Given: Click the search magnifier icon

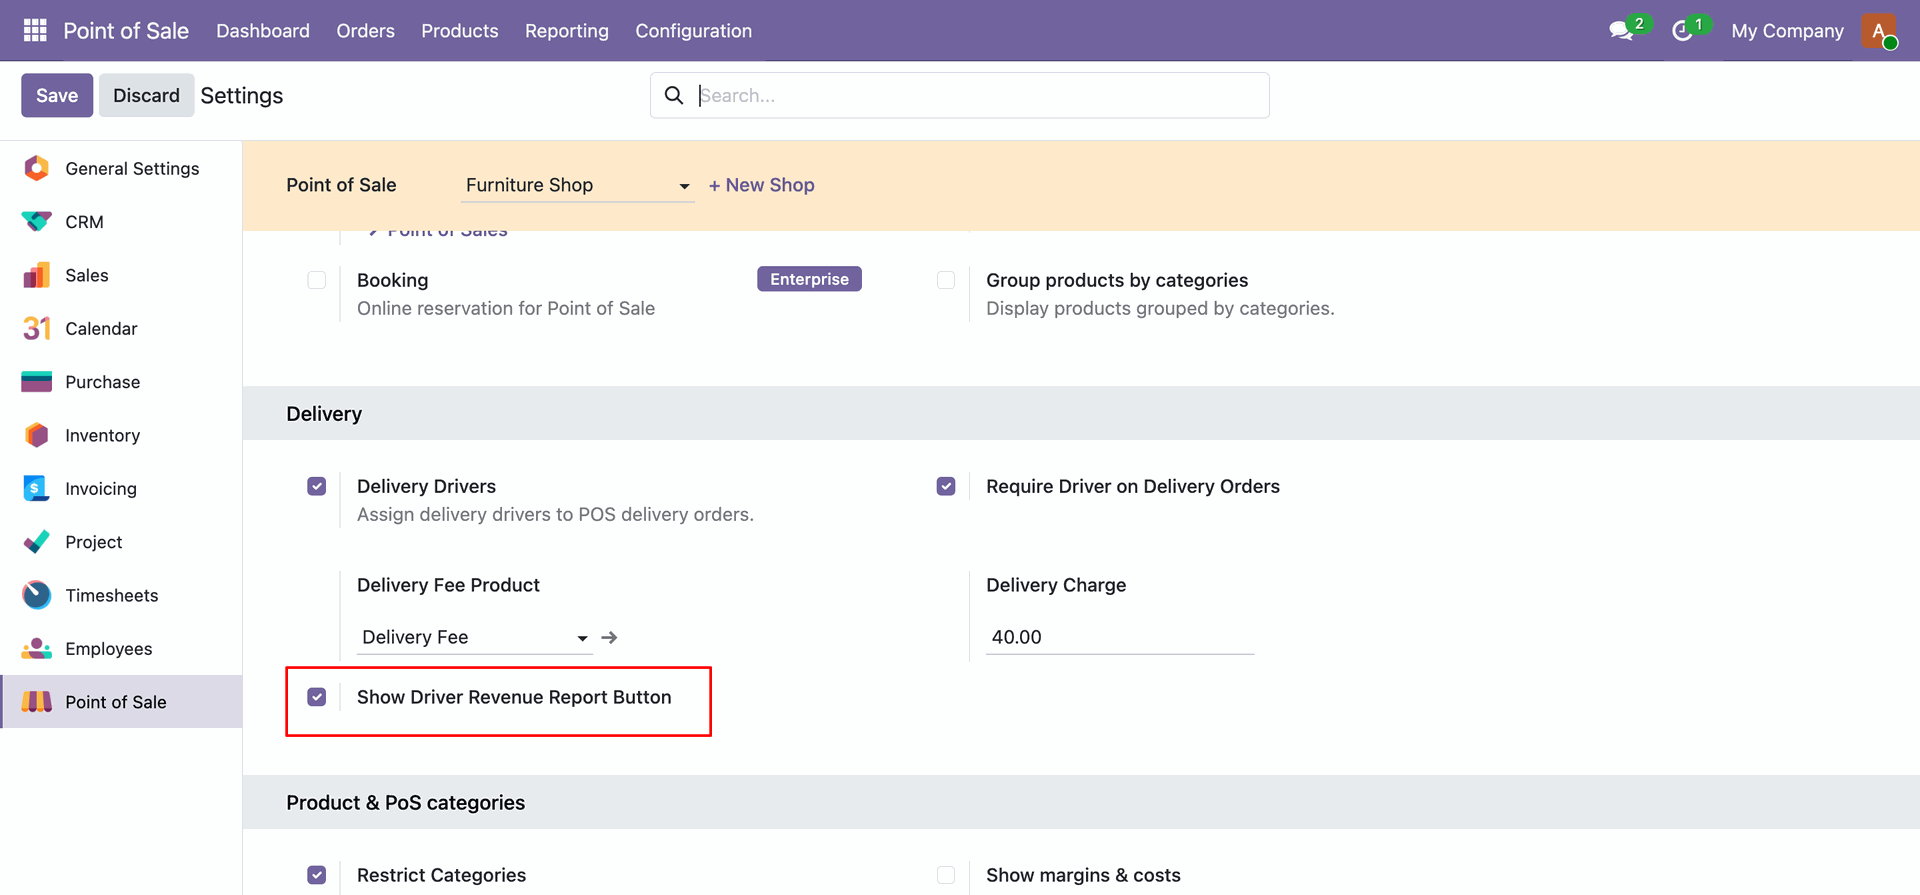Looking at the screenshot, I should (x=674, y=95).
